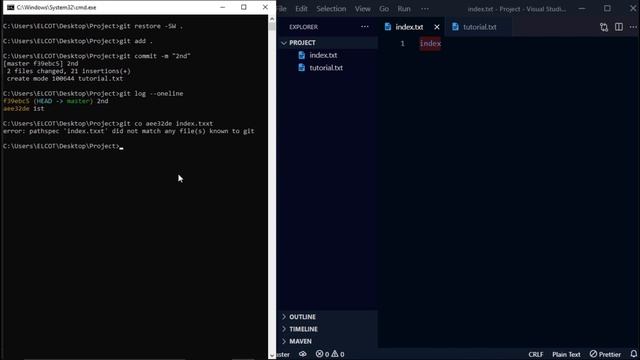
Task: Click Prettier formatter status item
Action: 605,354
